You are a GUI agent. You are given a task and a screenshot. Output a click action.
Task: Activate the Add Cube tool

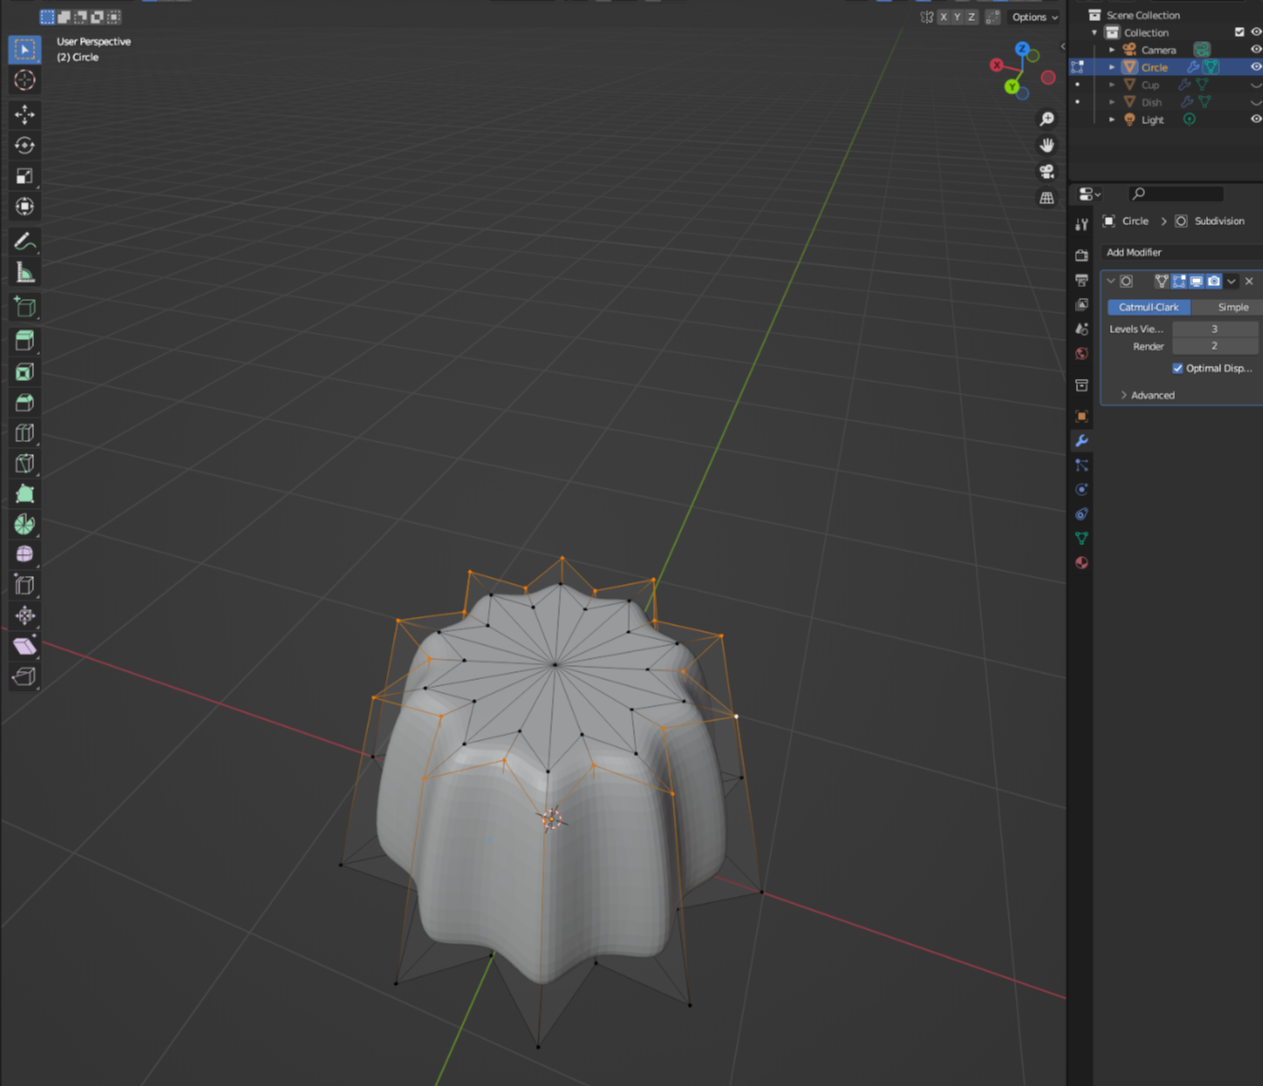[x=25, y=307]
